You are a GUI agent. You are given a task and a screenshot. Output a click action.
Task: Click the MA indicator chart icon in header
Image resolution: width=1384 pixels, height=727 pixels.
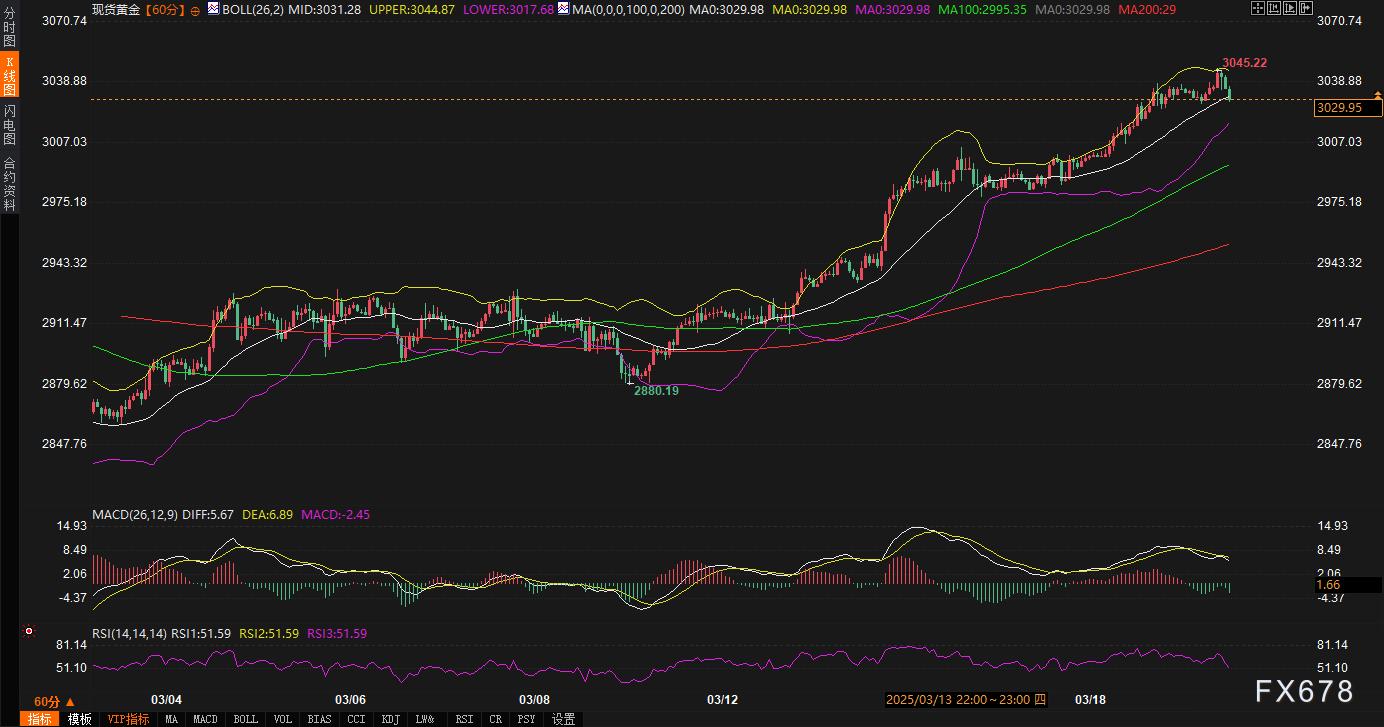point(563,9)
